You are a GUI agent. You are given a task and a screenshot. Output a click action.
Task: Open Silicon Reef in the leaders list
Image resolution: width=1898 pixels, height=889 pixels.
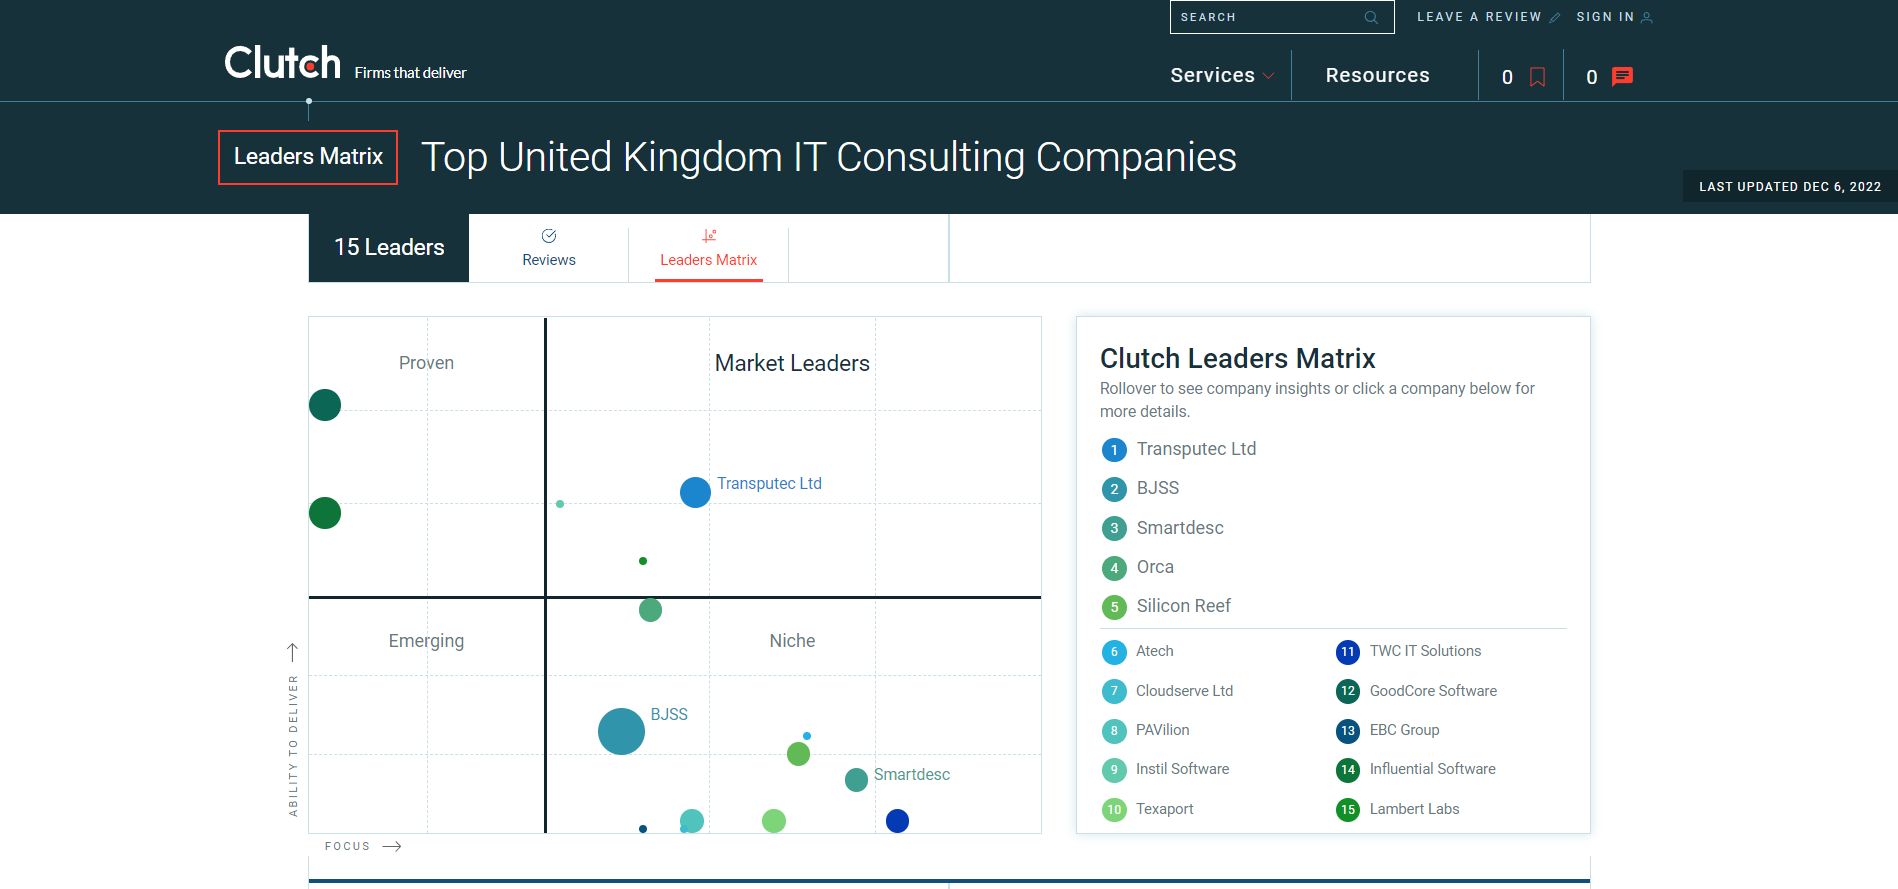click(x=1184, y=606)
